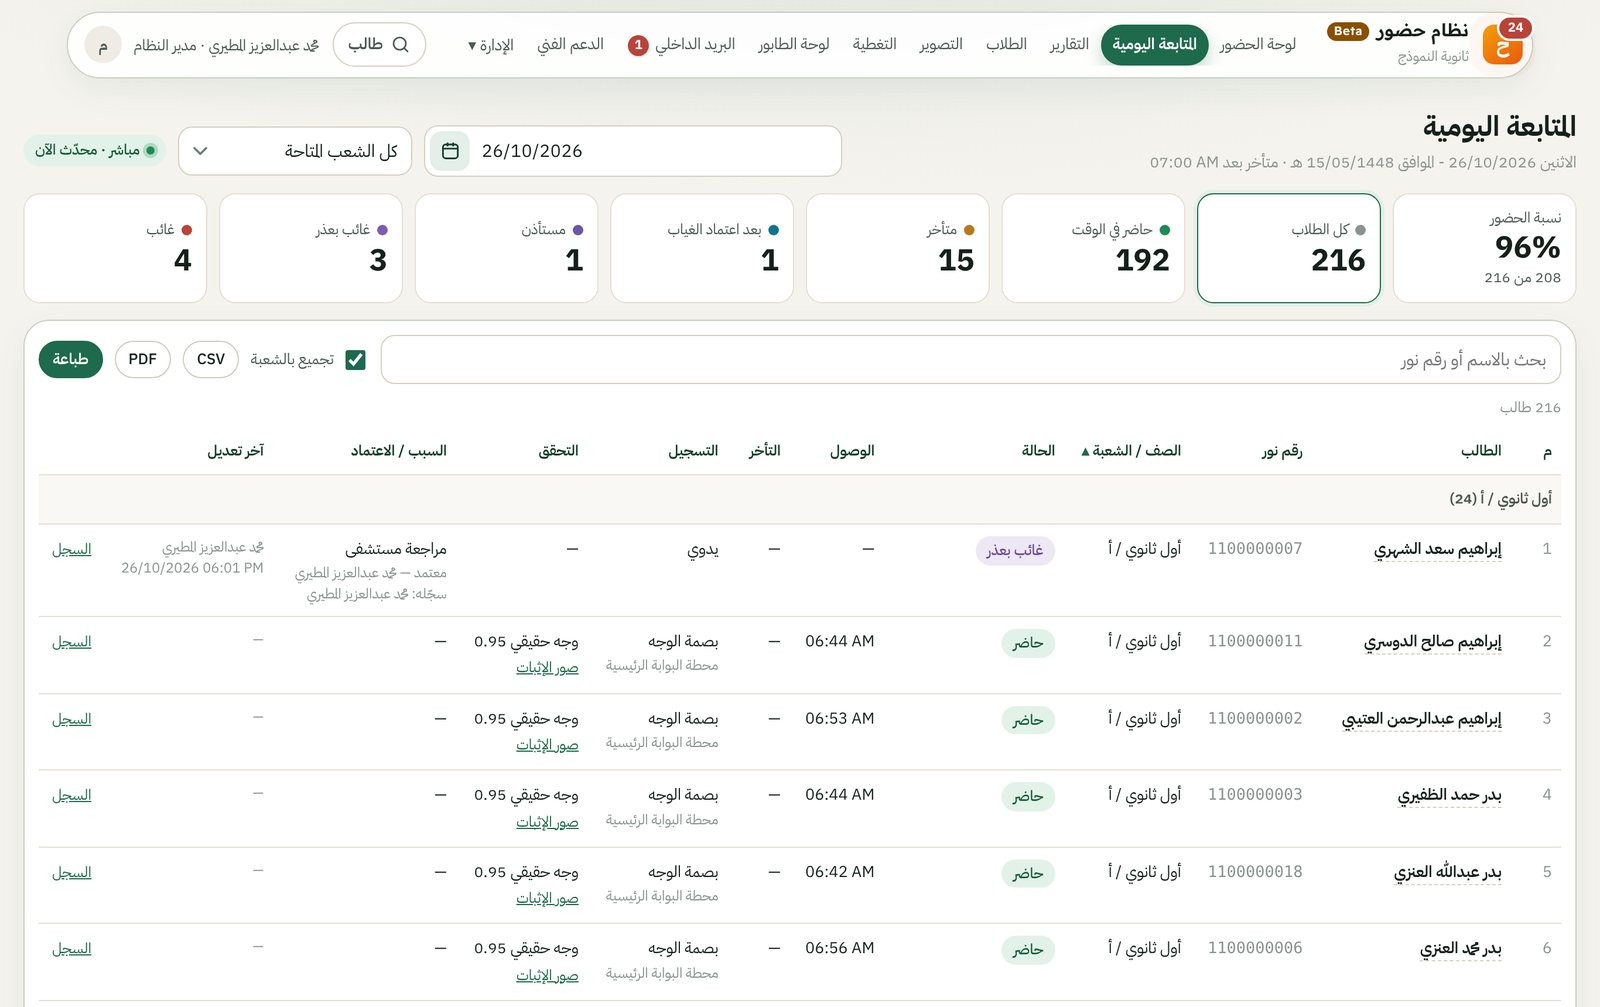Filter by متأخر 15 card
Screen dimensions: 1600x1007
897,248
